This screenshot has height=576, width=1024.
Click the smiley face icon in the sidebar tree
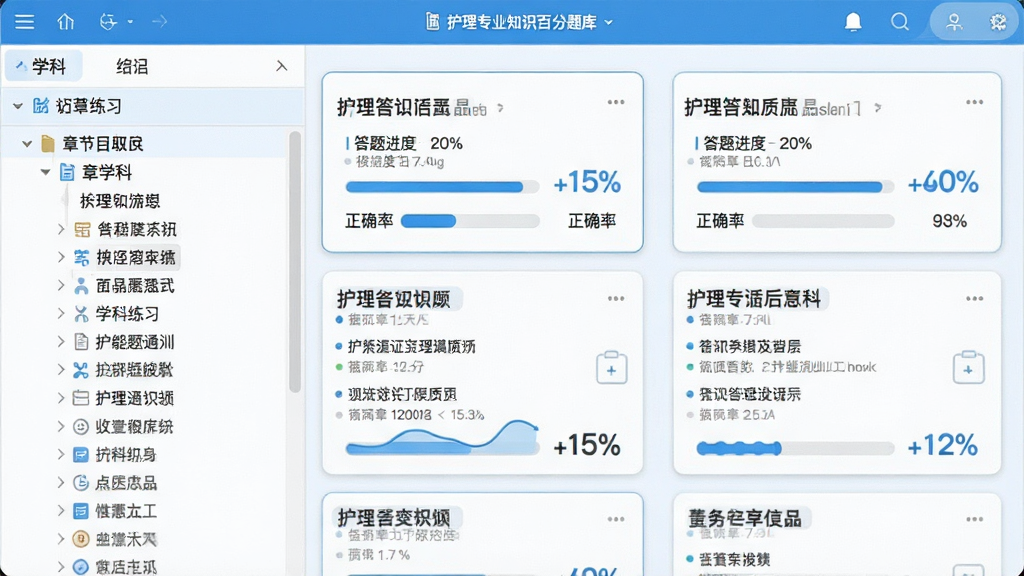tap(80, 426)
